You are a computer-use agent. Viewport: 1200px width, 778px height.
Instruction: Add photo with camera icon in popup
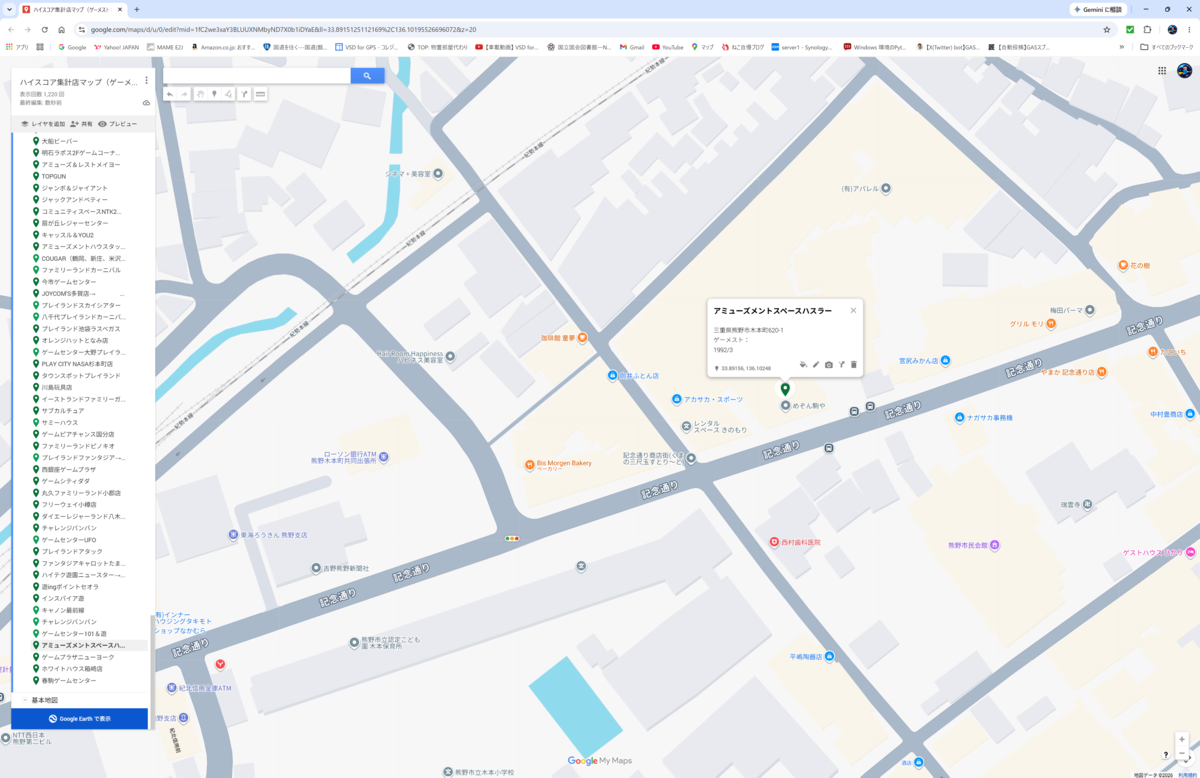(x=829, y=365)
